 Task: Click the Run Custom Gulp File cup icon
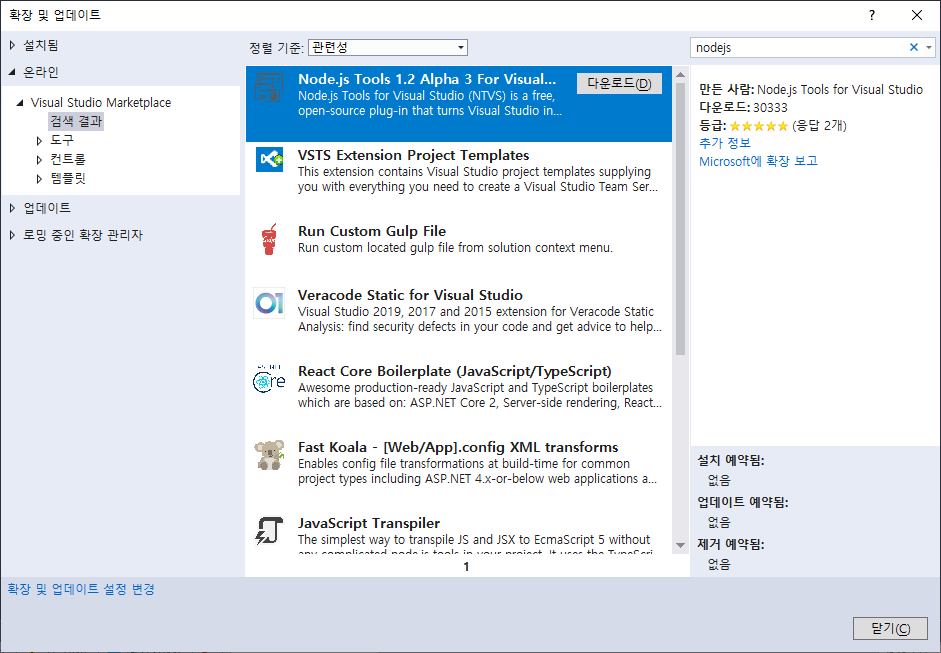[x=269, y=239]
